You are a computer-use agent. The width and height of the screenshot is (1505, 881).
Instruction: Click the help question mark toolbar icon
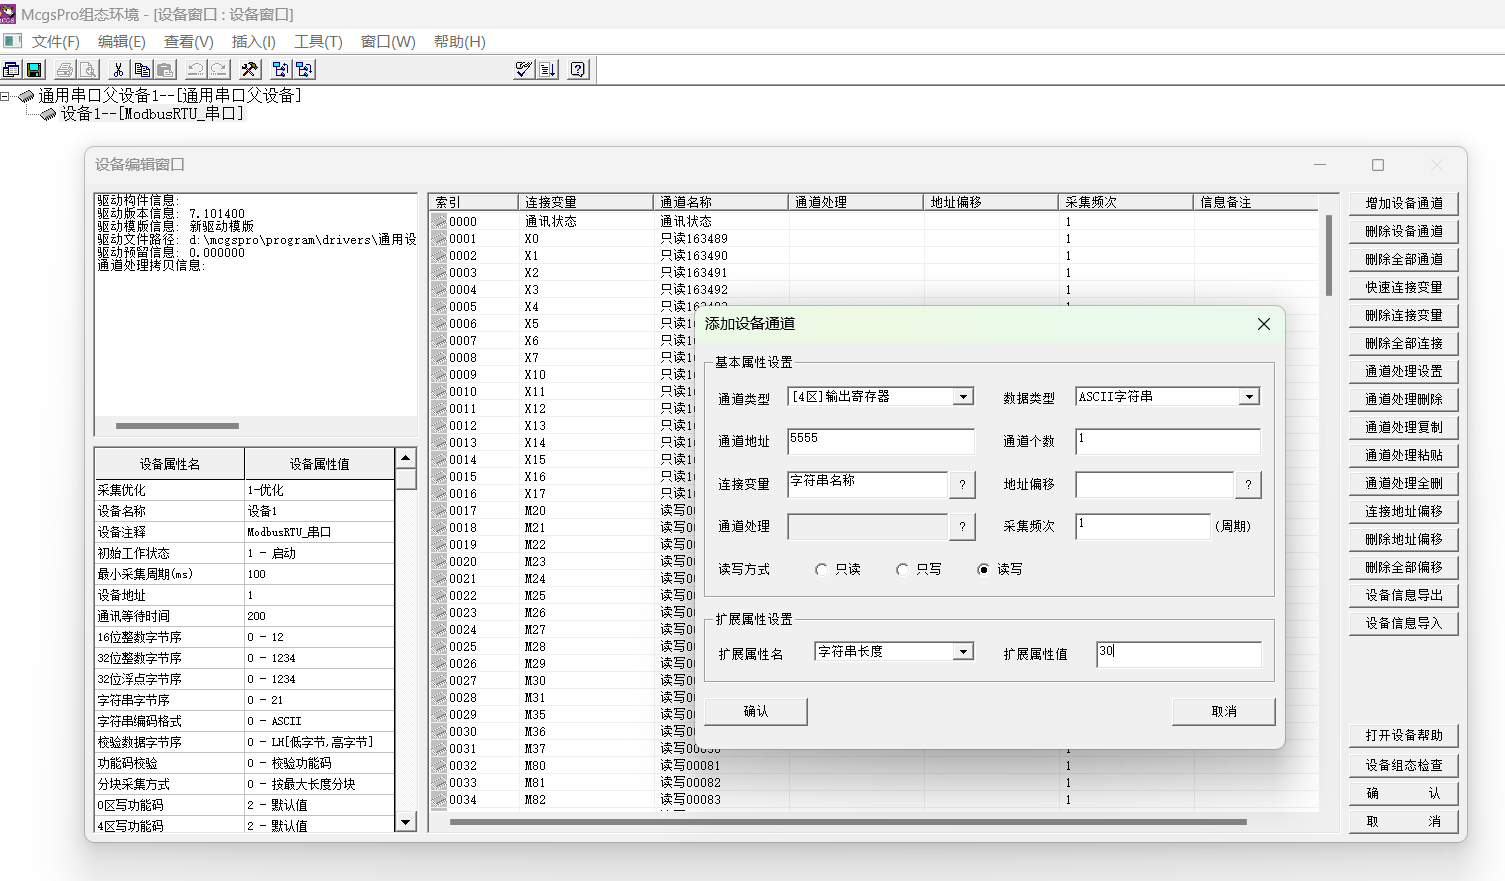point(578,69)
